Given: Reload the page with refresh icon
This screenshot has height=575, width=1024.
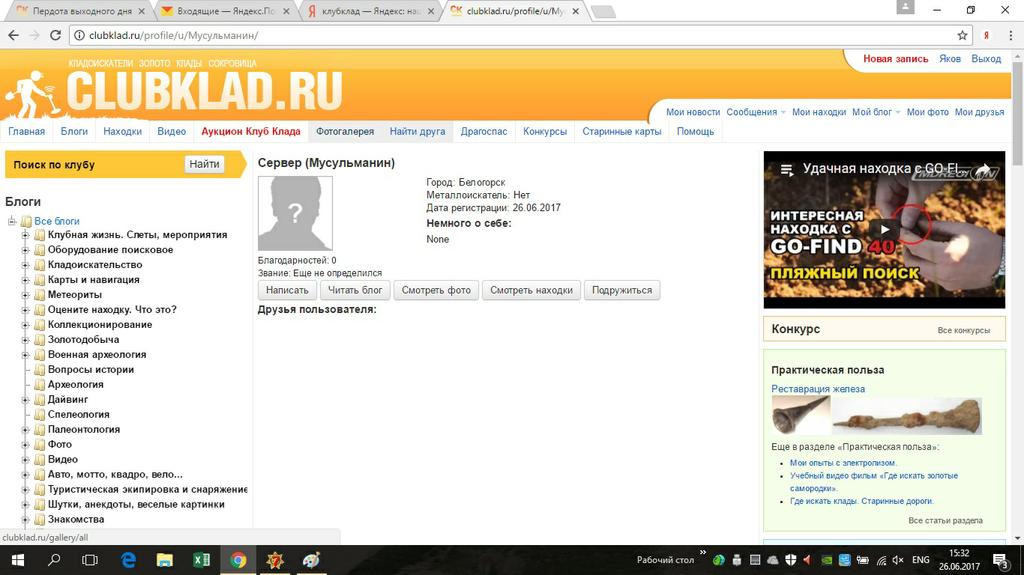Looking at the screenshot, I should (55, 35).
